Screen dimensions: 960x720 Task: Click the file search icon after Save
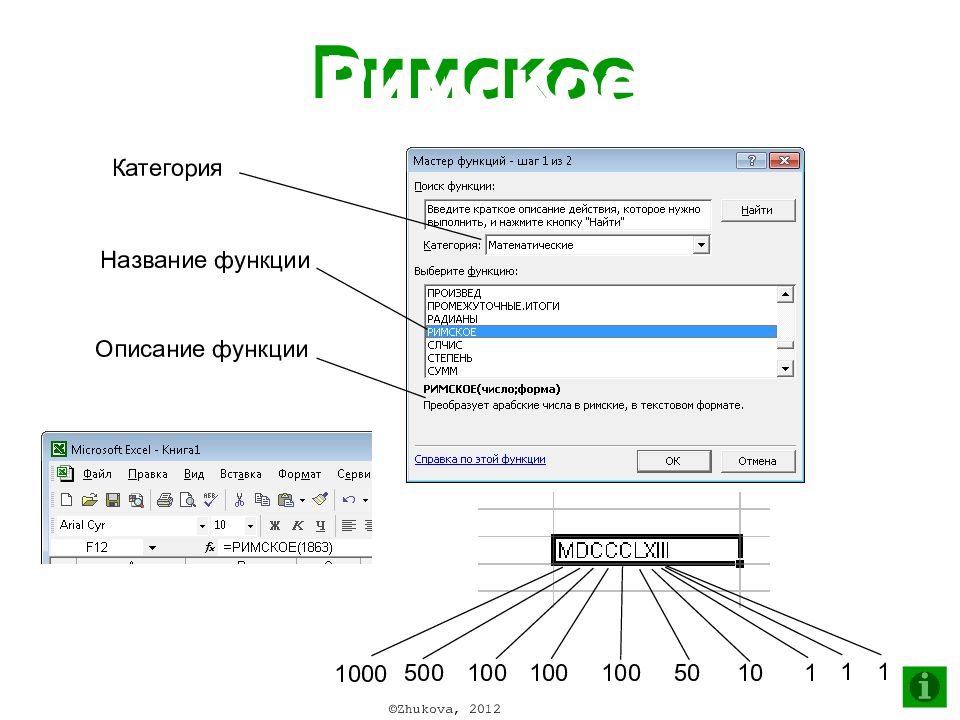(136, 500)
